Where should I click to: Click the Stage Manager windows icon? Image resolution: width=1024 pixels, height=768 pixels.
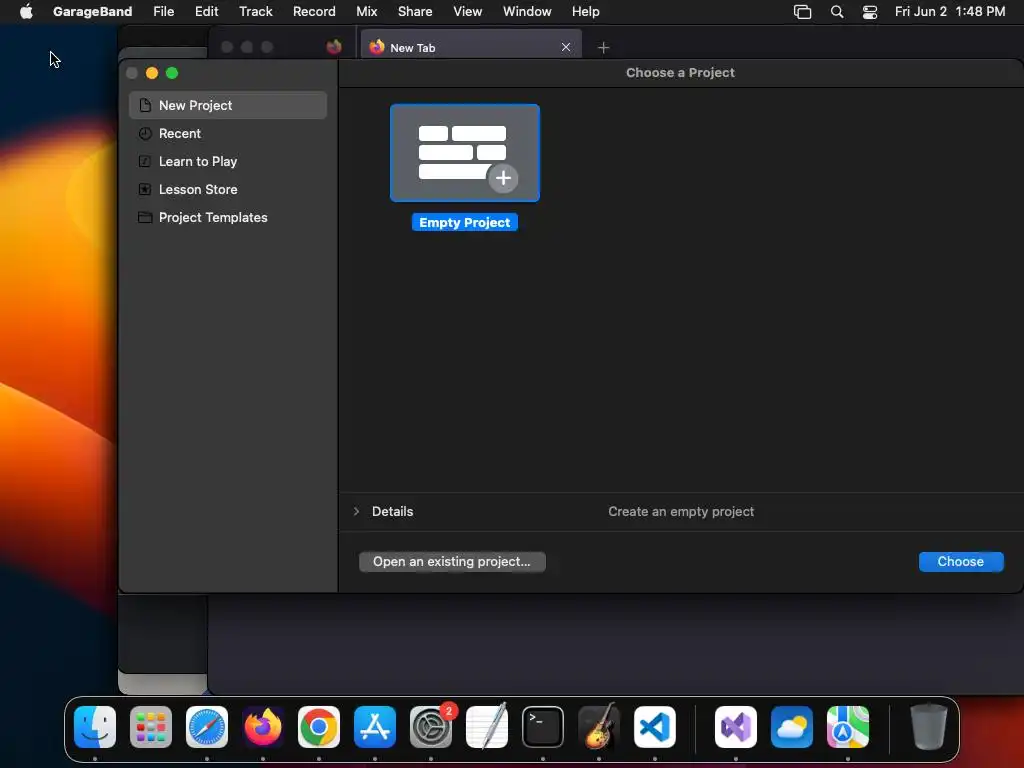pyautogui.click(x=803, y=12)
